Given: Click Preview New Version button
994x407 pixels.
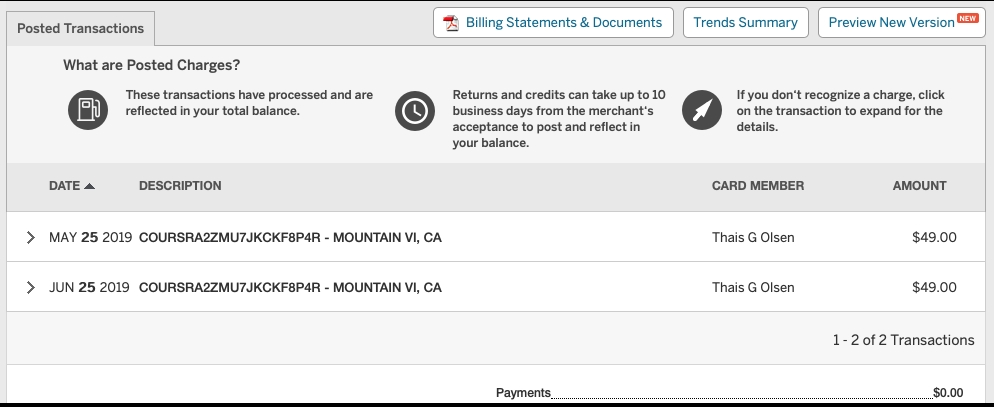Looking at the screenshot, I should coord(891,23).
